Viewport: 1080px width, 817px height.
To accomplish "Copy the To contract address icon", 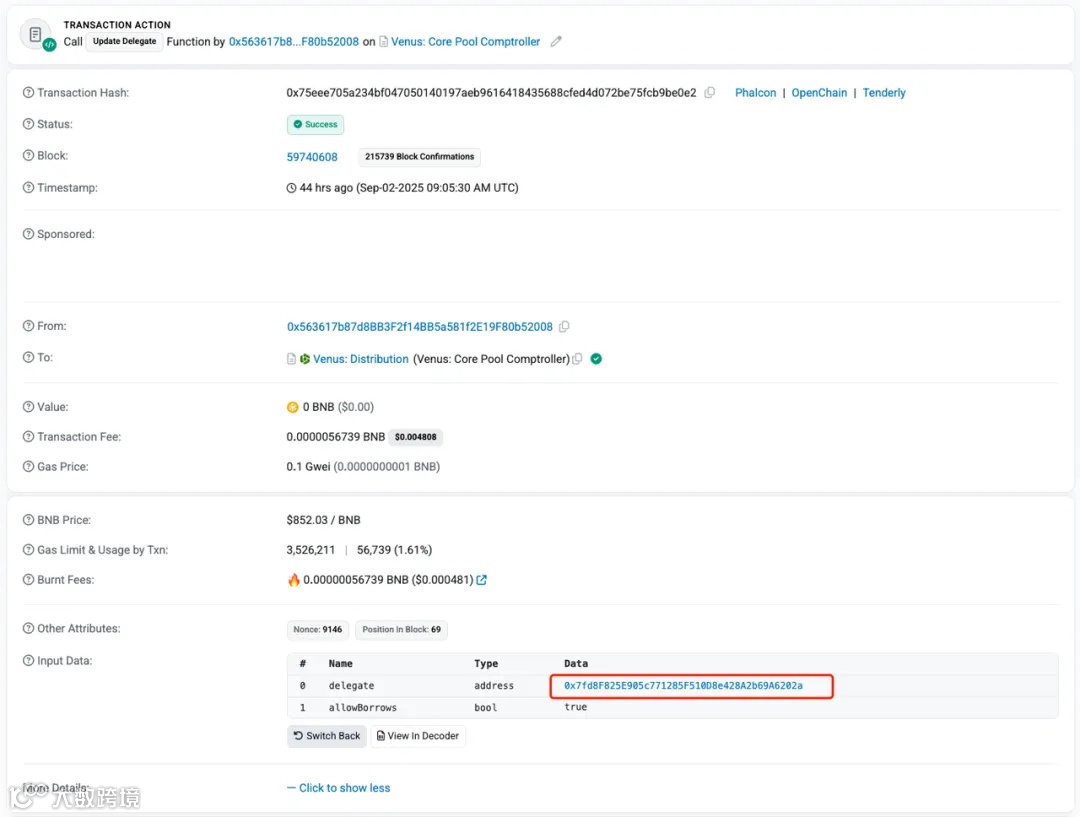I will coord(577,358).
